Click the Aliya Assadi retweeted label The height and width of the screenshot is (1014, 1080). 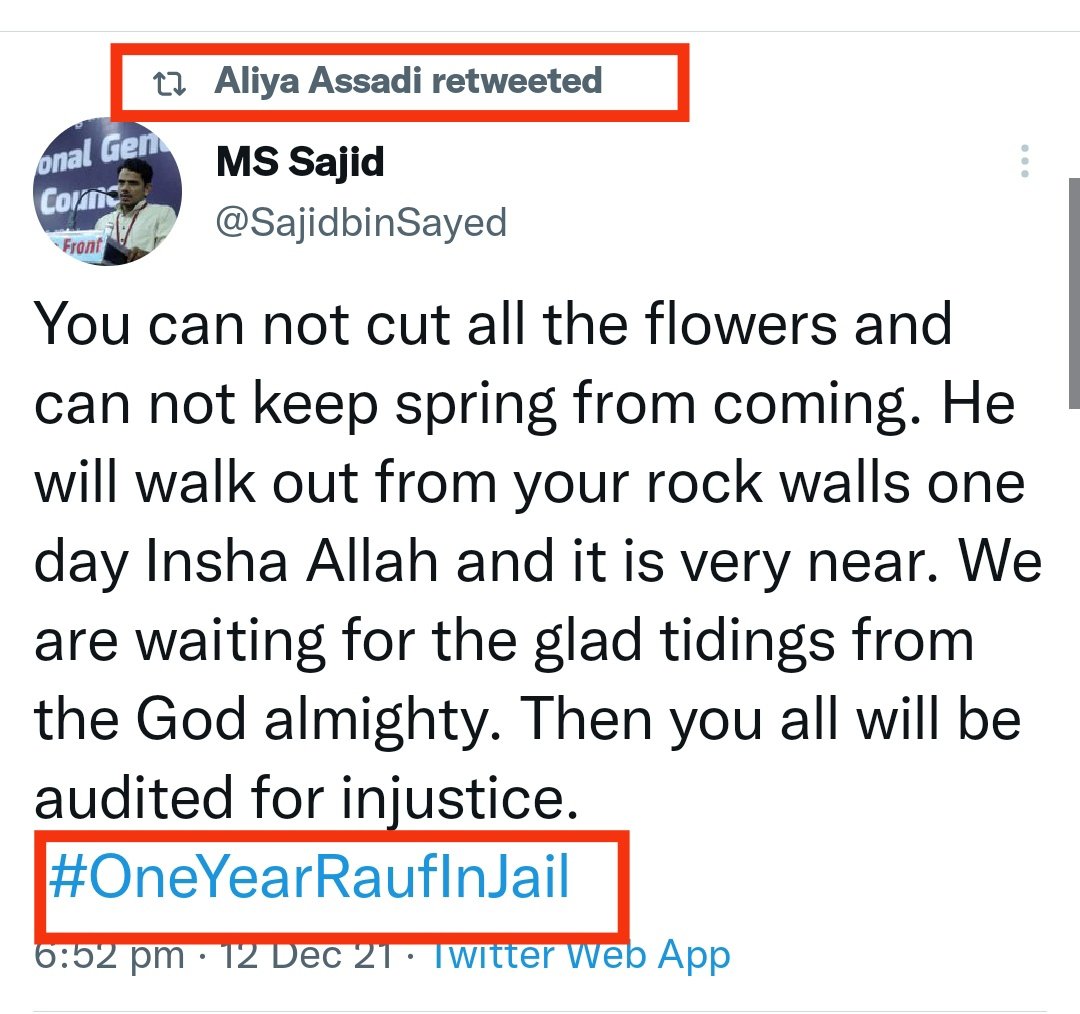click(408, 81)
